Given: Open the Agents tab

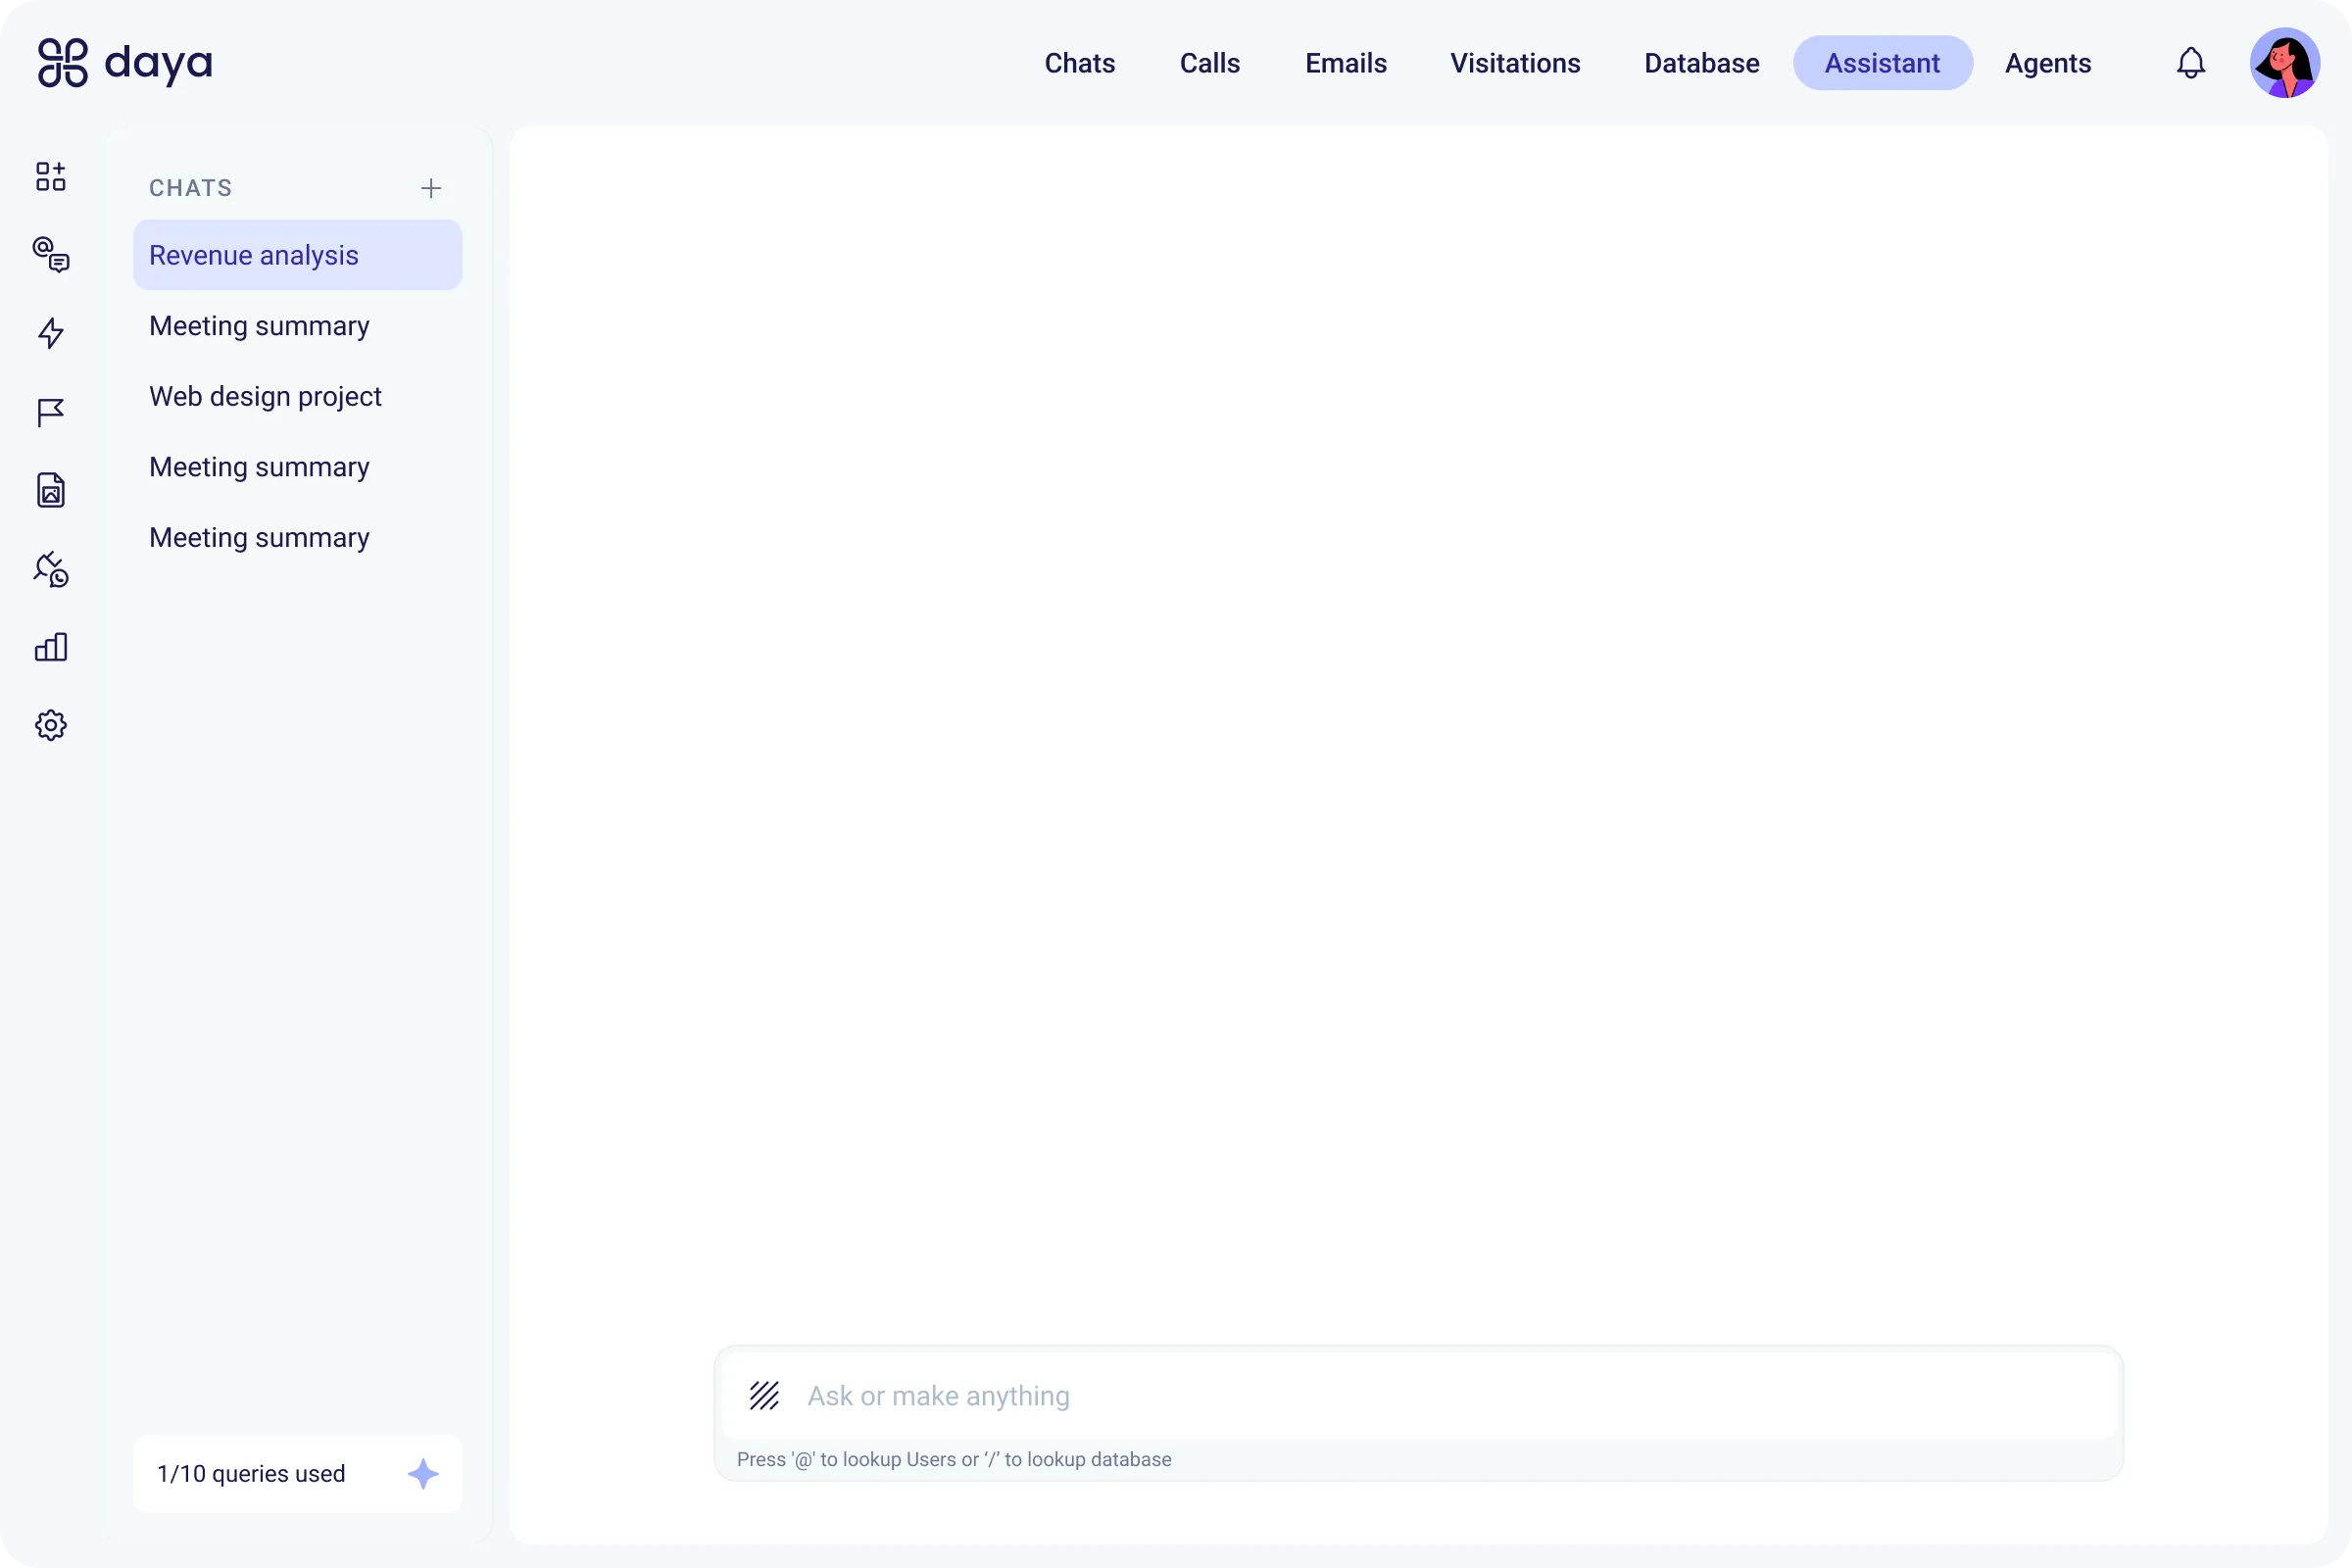Looking at the screenshot, I should tap(2047, 63).
